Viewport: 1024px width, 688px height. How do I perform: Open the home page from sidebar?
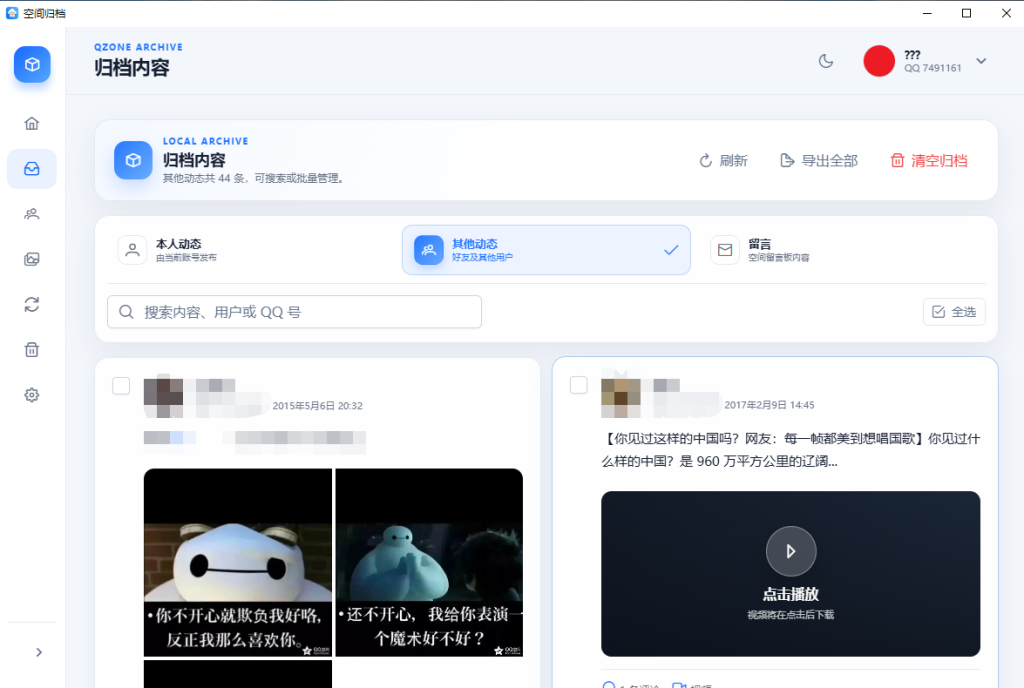tap(31, 123)
